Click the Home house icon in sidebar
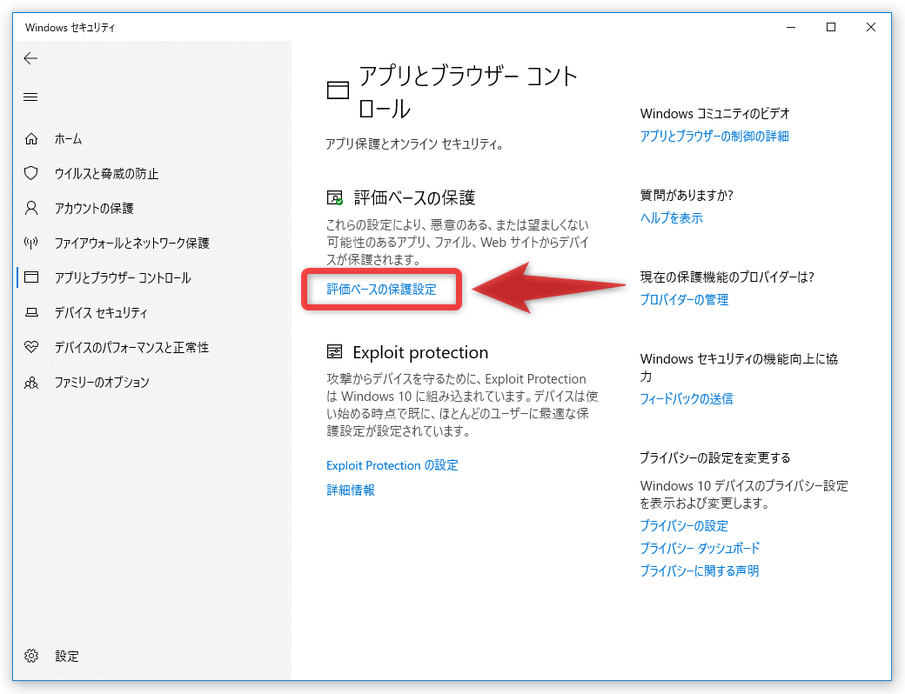This screenshot has height=694, width=905. pyautogui.click(x=31, y=139)
